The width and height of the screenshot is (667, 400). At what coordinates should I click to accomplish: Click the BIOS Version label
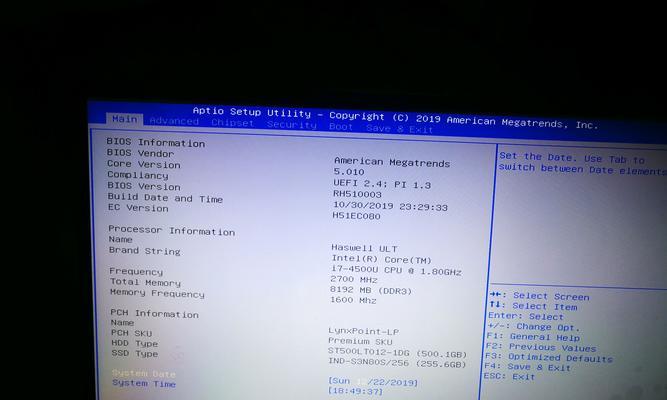pyautogui.click(x=144, y=186)
